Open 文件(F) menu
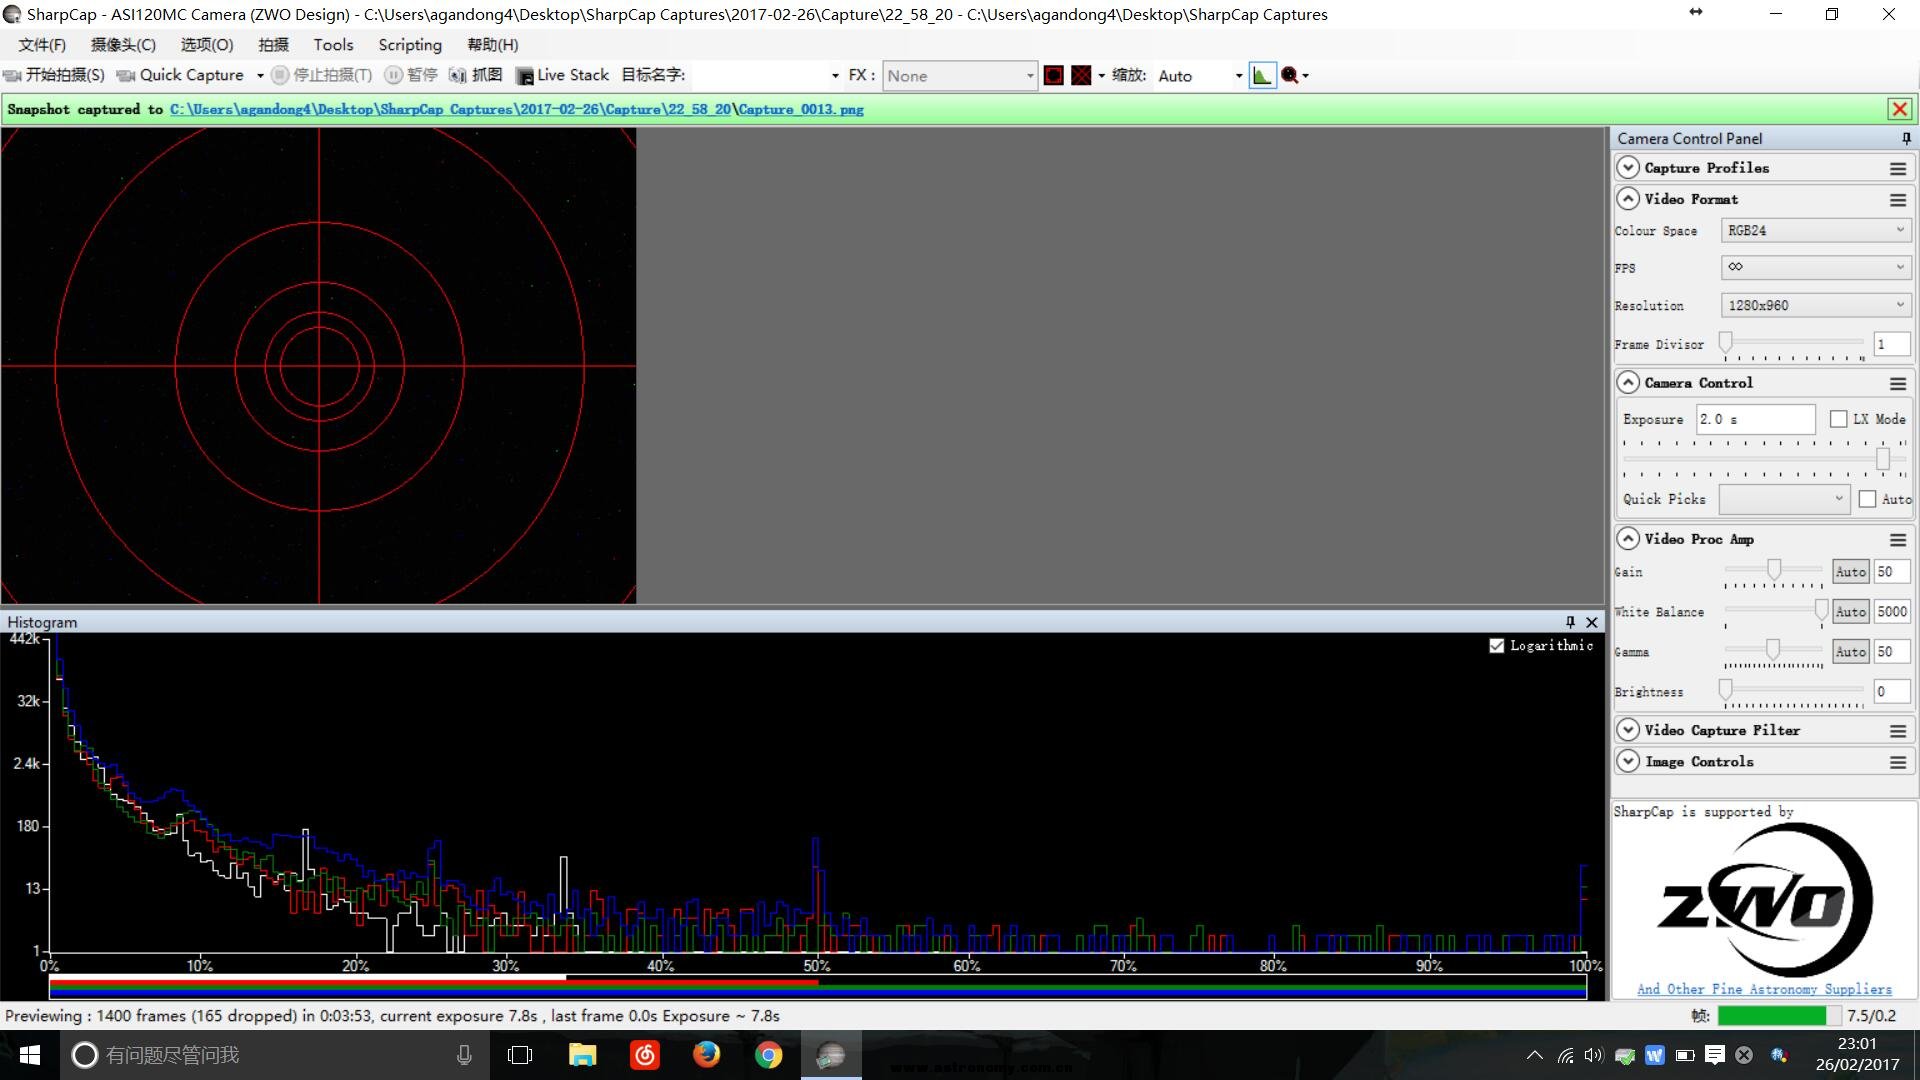This screenshot has height=1080, width=1920. click(x=42, y=45)
